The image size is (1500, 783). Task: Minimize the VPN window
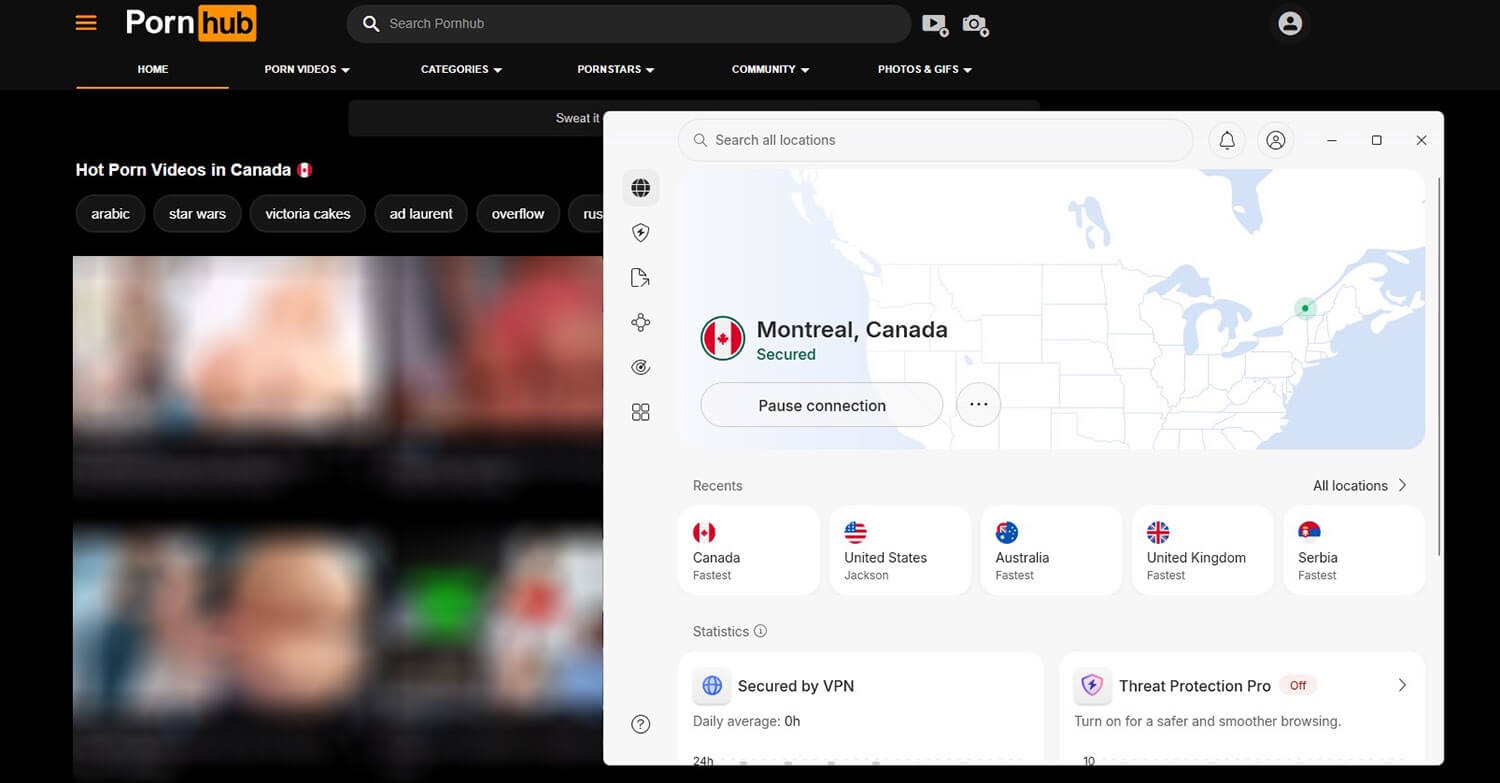1331,140
